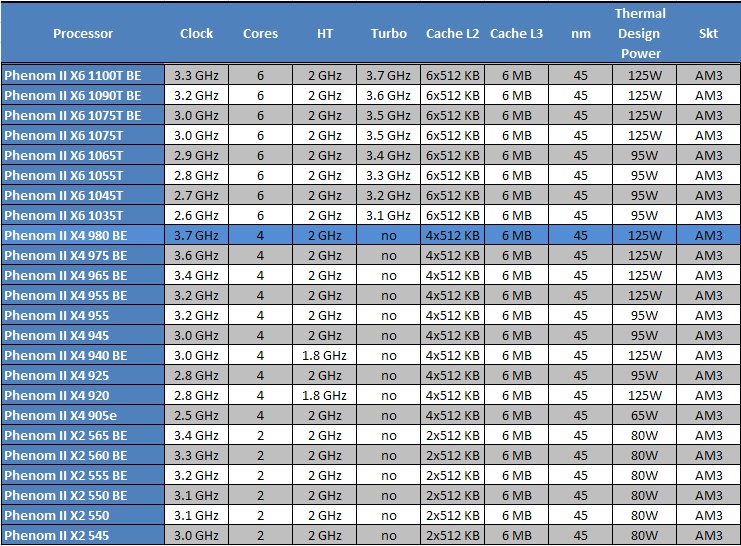Click the Phenom II X2 565 BE processor cell
This screenshot has width=741, height=546.
[83, 435]
